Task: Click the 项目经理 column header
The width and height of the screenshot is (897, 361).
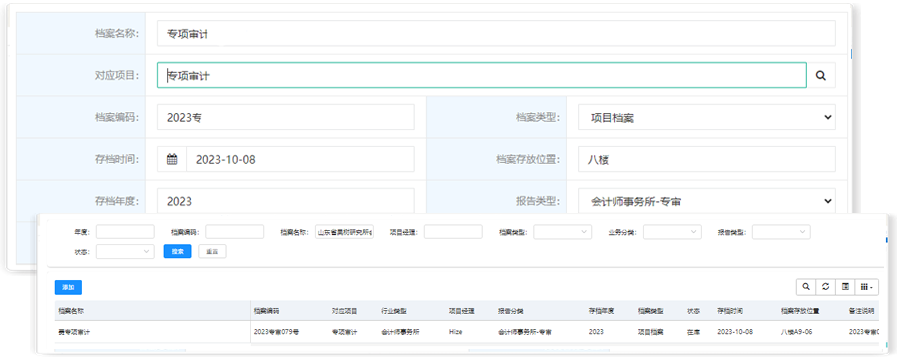Action: (x=461, y=311)
